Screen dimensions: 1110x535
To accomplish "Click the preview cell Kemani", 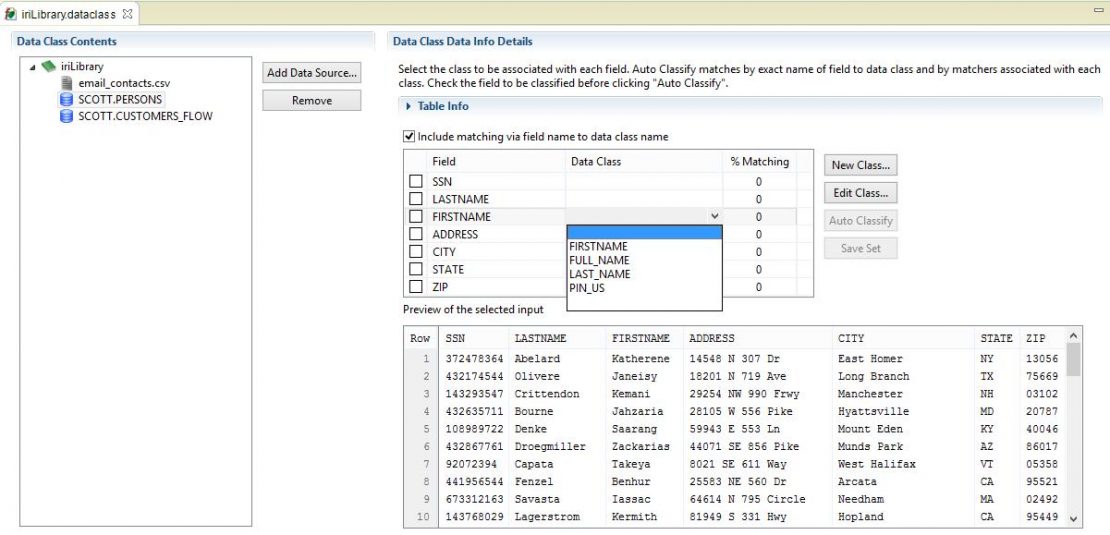I will click(x=631, y=393).
